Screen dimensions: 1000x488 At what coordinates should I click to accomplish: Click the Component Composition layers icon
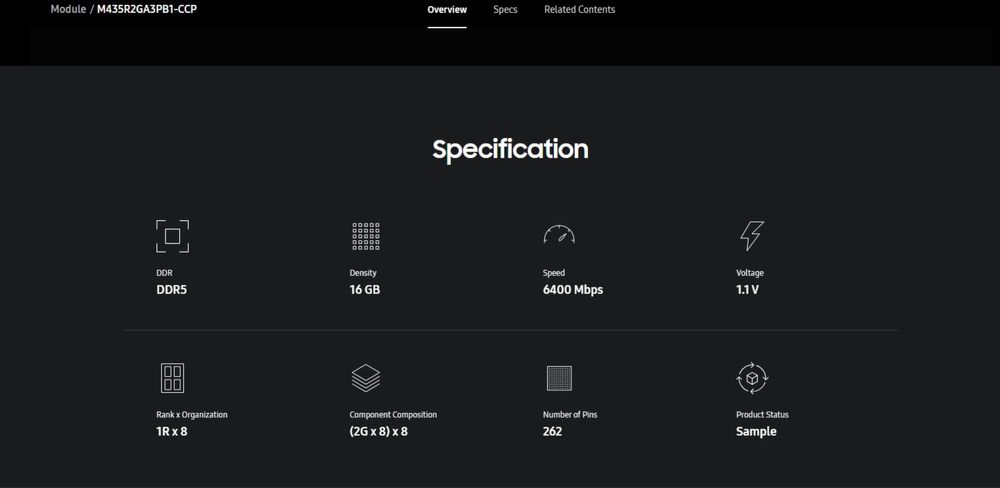(x=365, y=378)
